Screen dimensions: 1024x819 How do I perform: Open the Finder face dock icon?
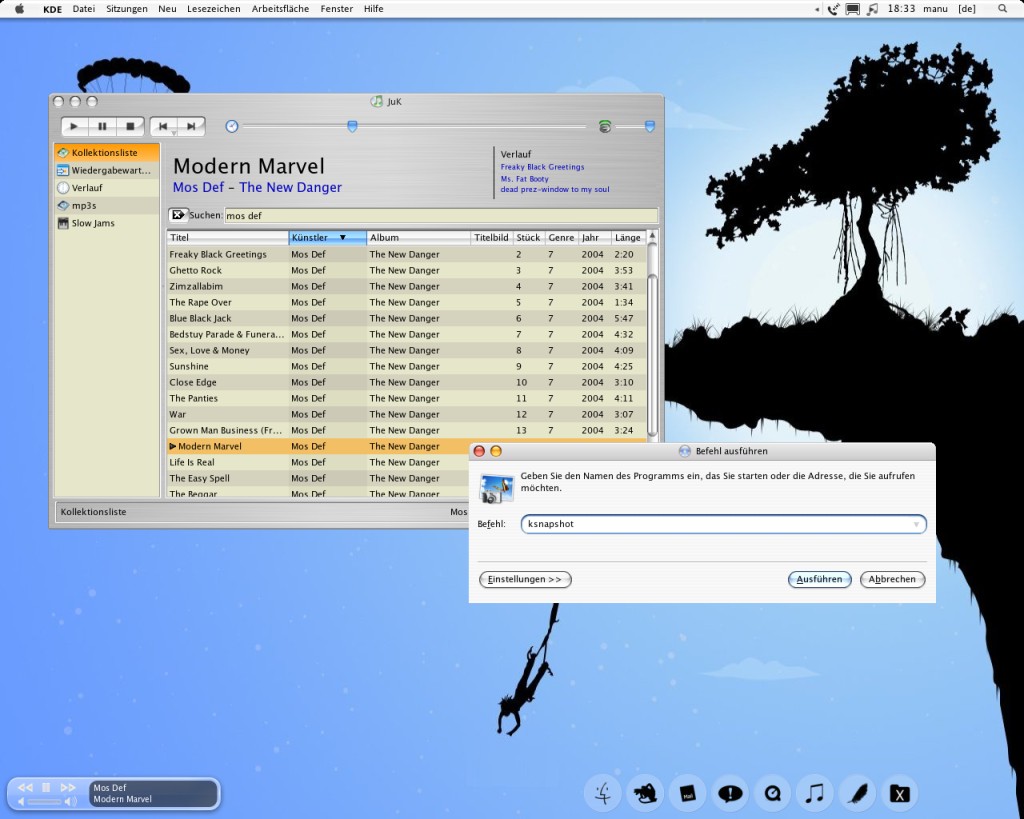coord(604,793)
